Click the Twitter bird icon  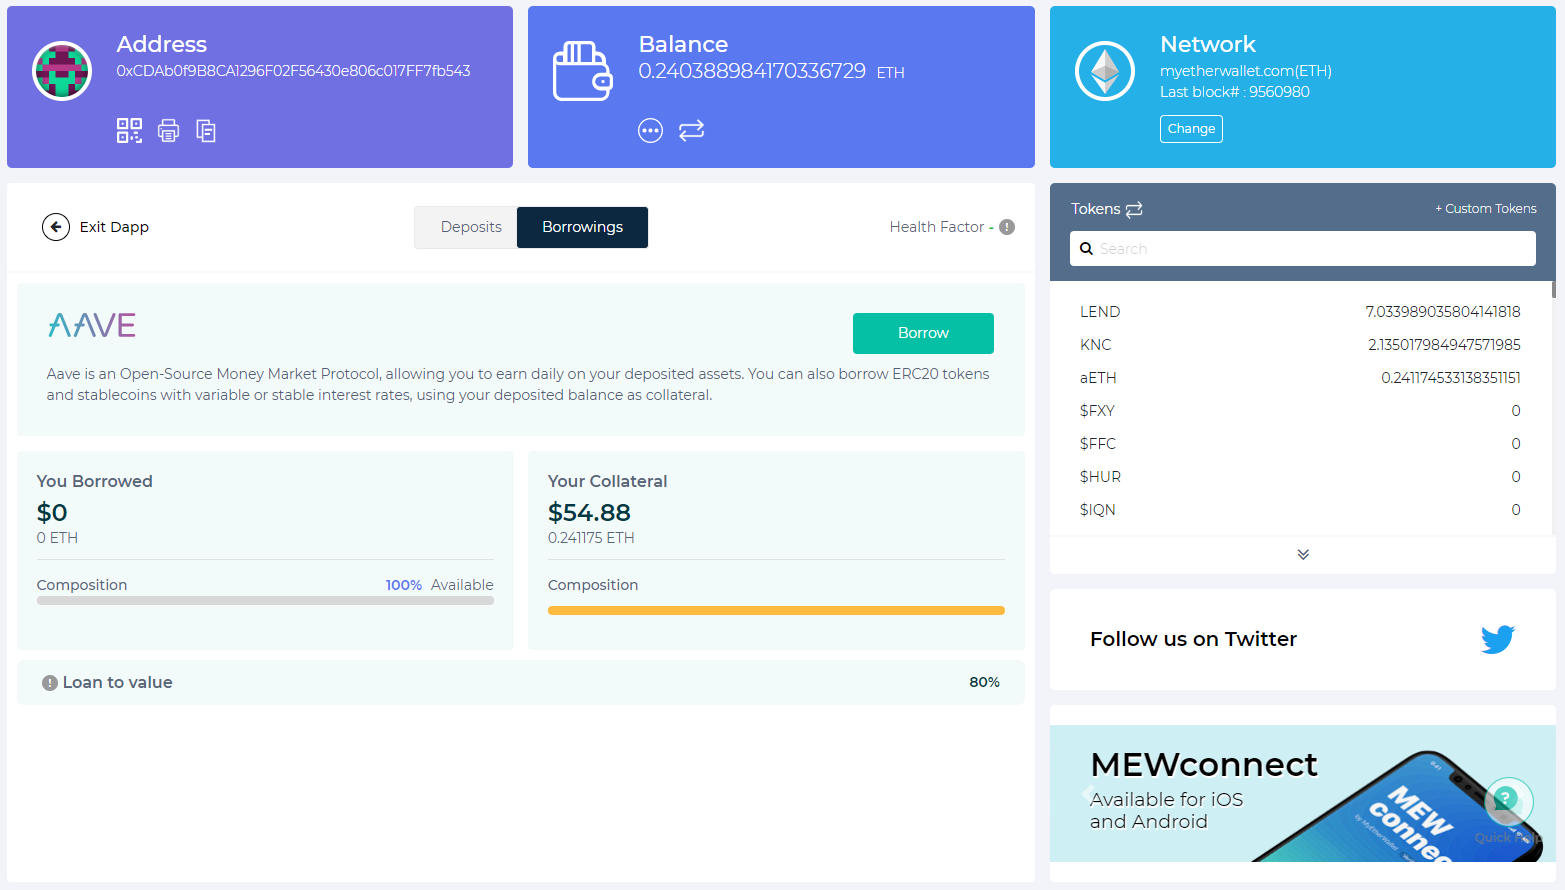coord(1497,639)
